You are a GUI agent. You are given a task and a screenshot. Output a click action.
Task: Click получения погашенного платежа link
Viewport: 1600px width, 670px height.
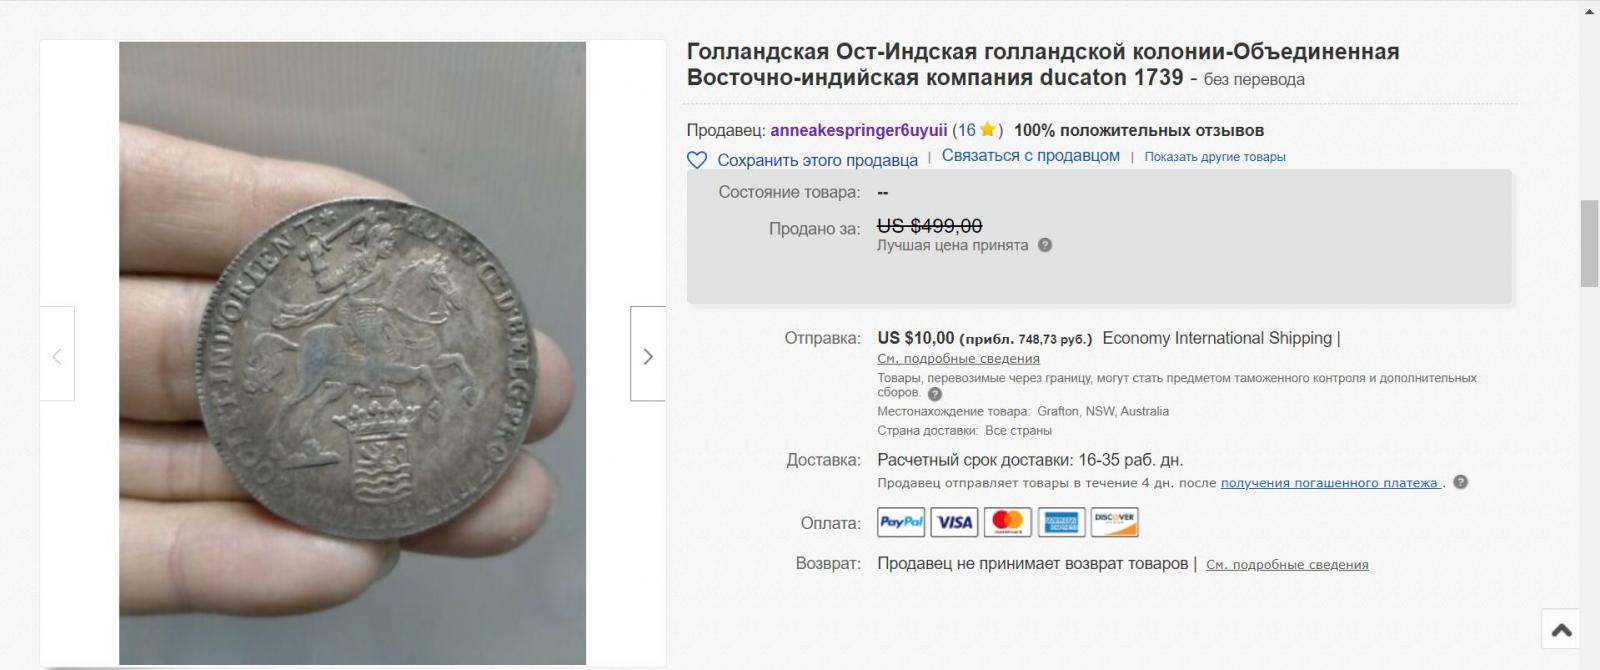pos(1330,483)
